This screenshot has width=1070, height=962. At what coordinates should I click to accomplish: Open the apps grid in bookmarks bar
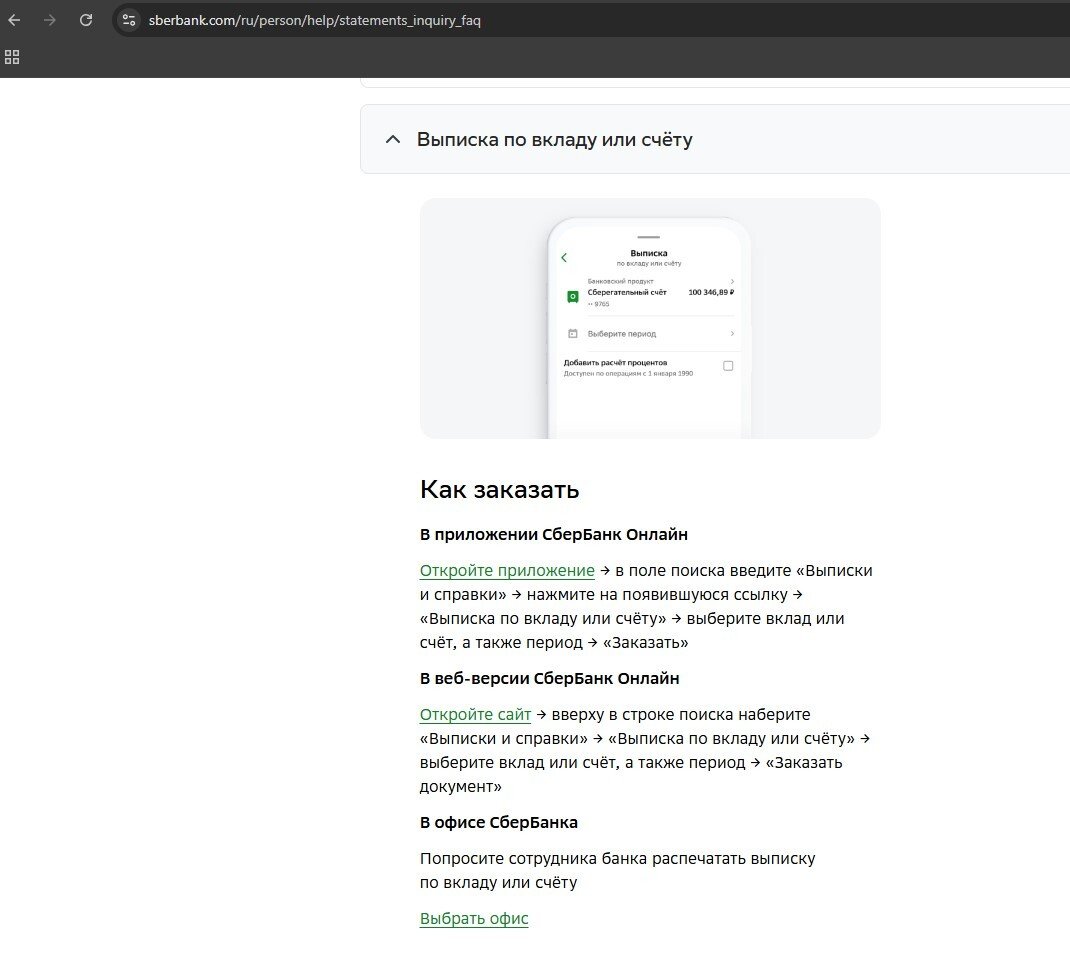pos(12,57)
